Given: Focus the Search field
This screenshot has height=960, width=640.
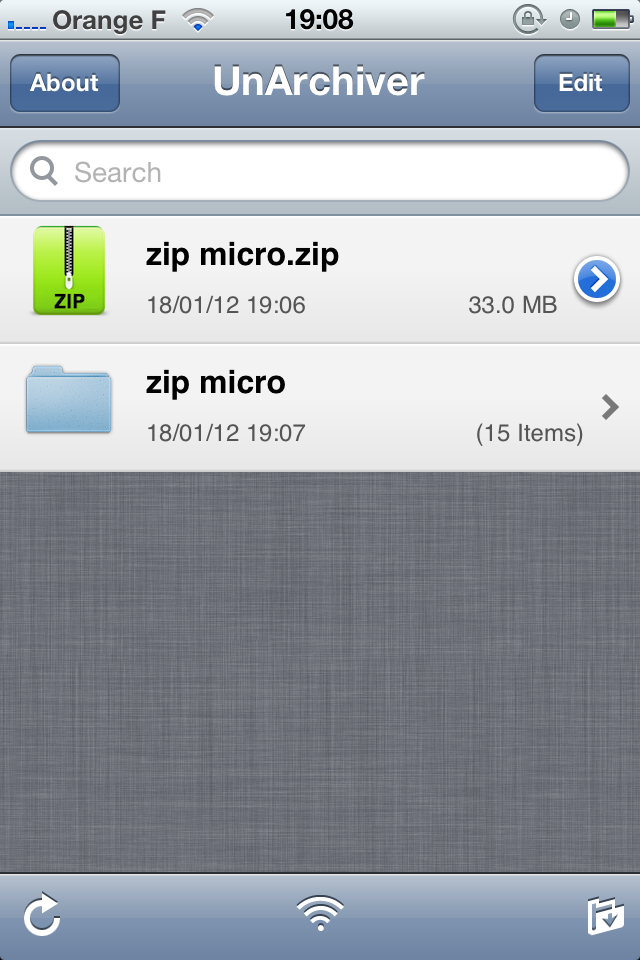Looking at the screenshot, I should (x=320, y=171).
